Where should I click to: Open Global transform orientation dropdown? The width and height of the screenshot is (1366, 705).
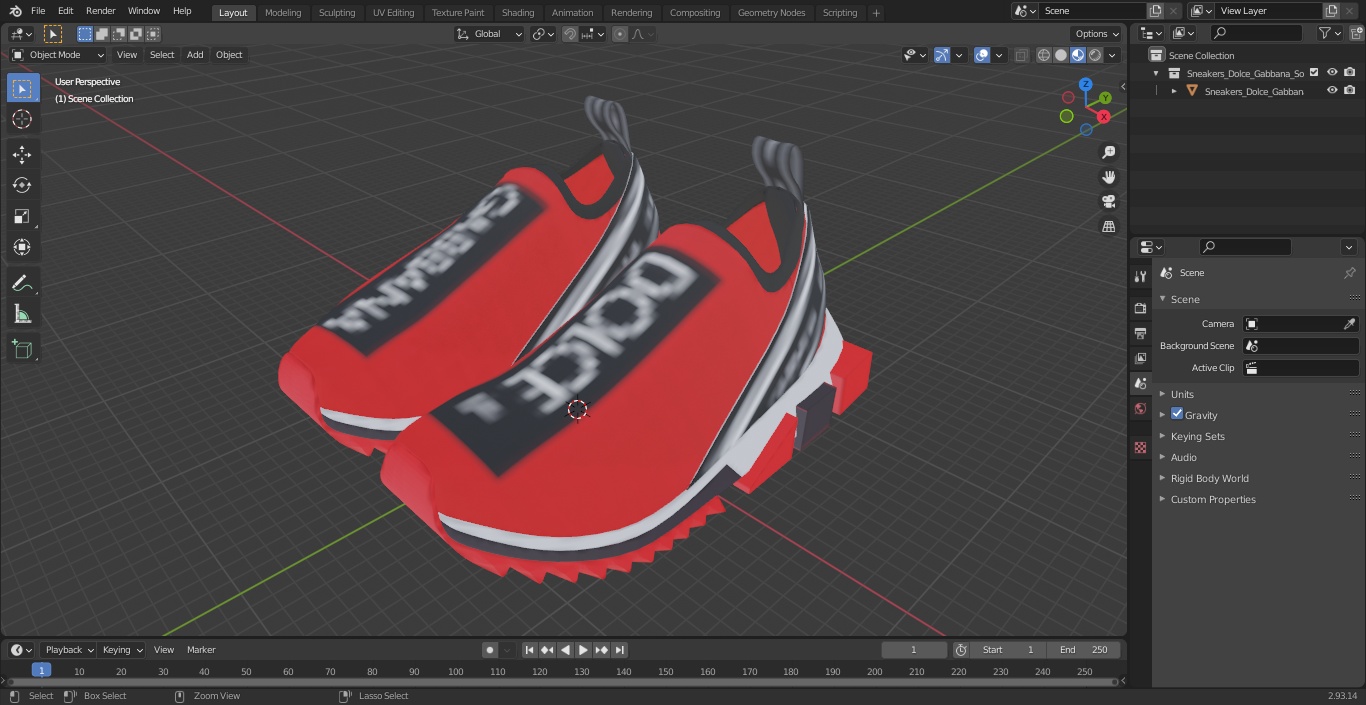click(x=490, y=34)
